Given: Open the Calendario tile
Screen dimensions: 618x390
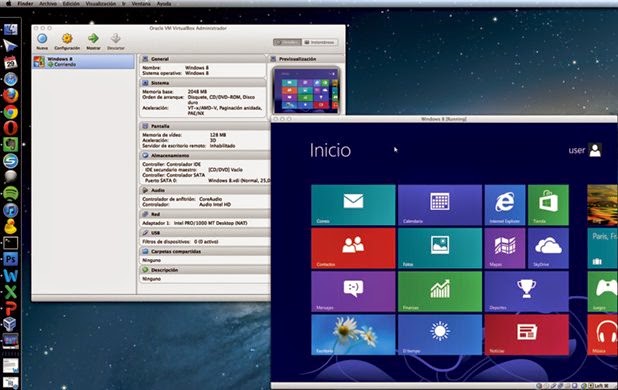Looking at the screenshot, I should tap(440, 205).
